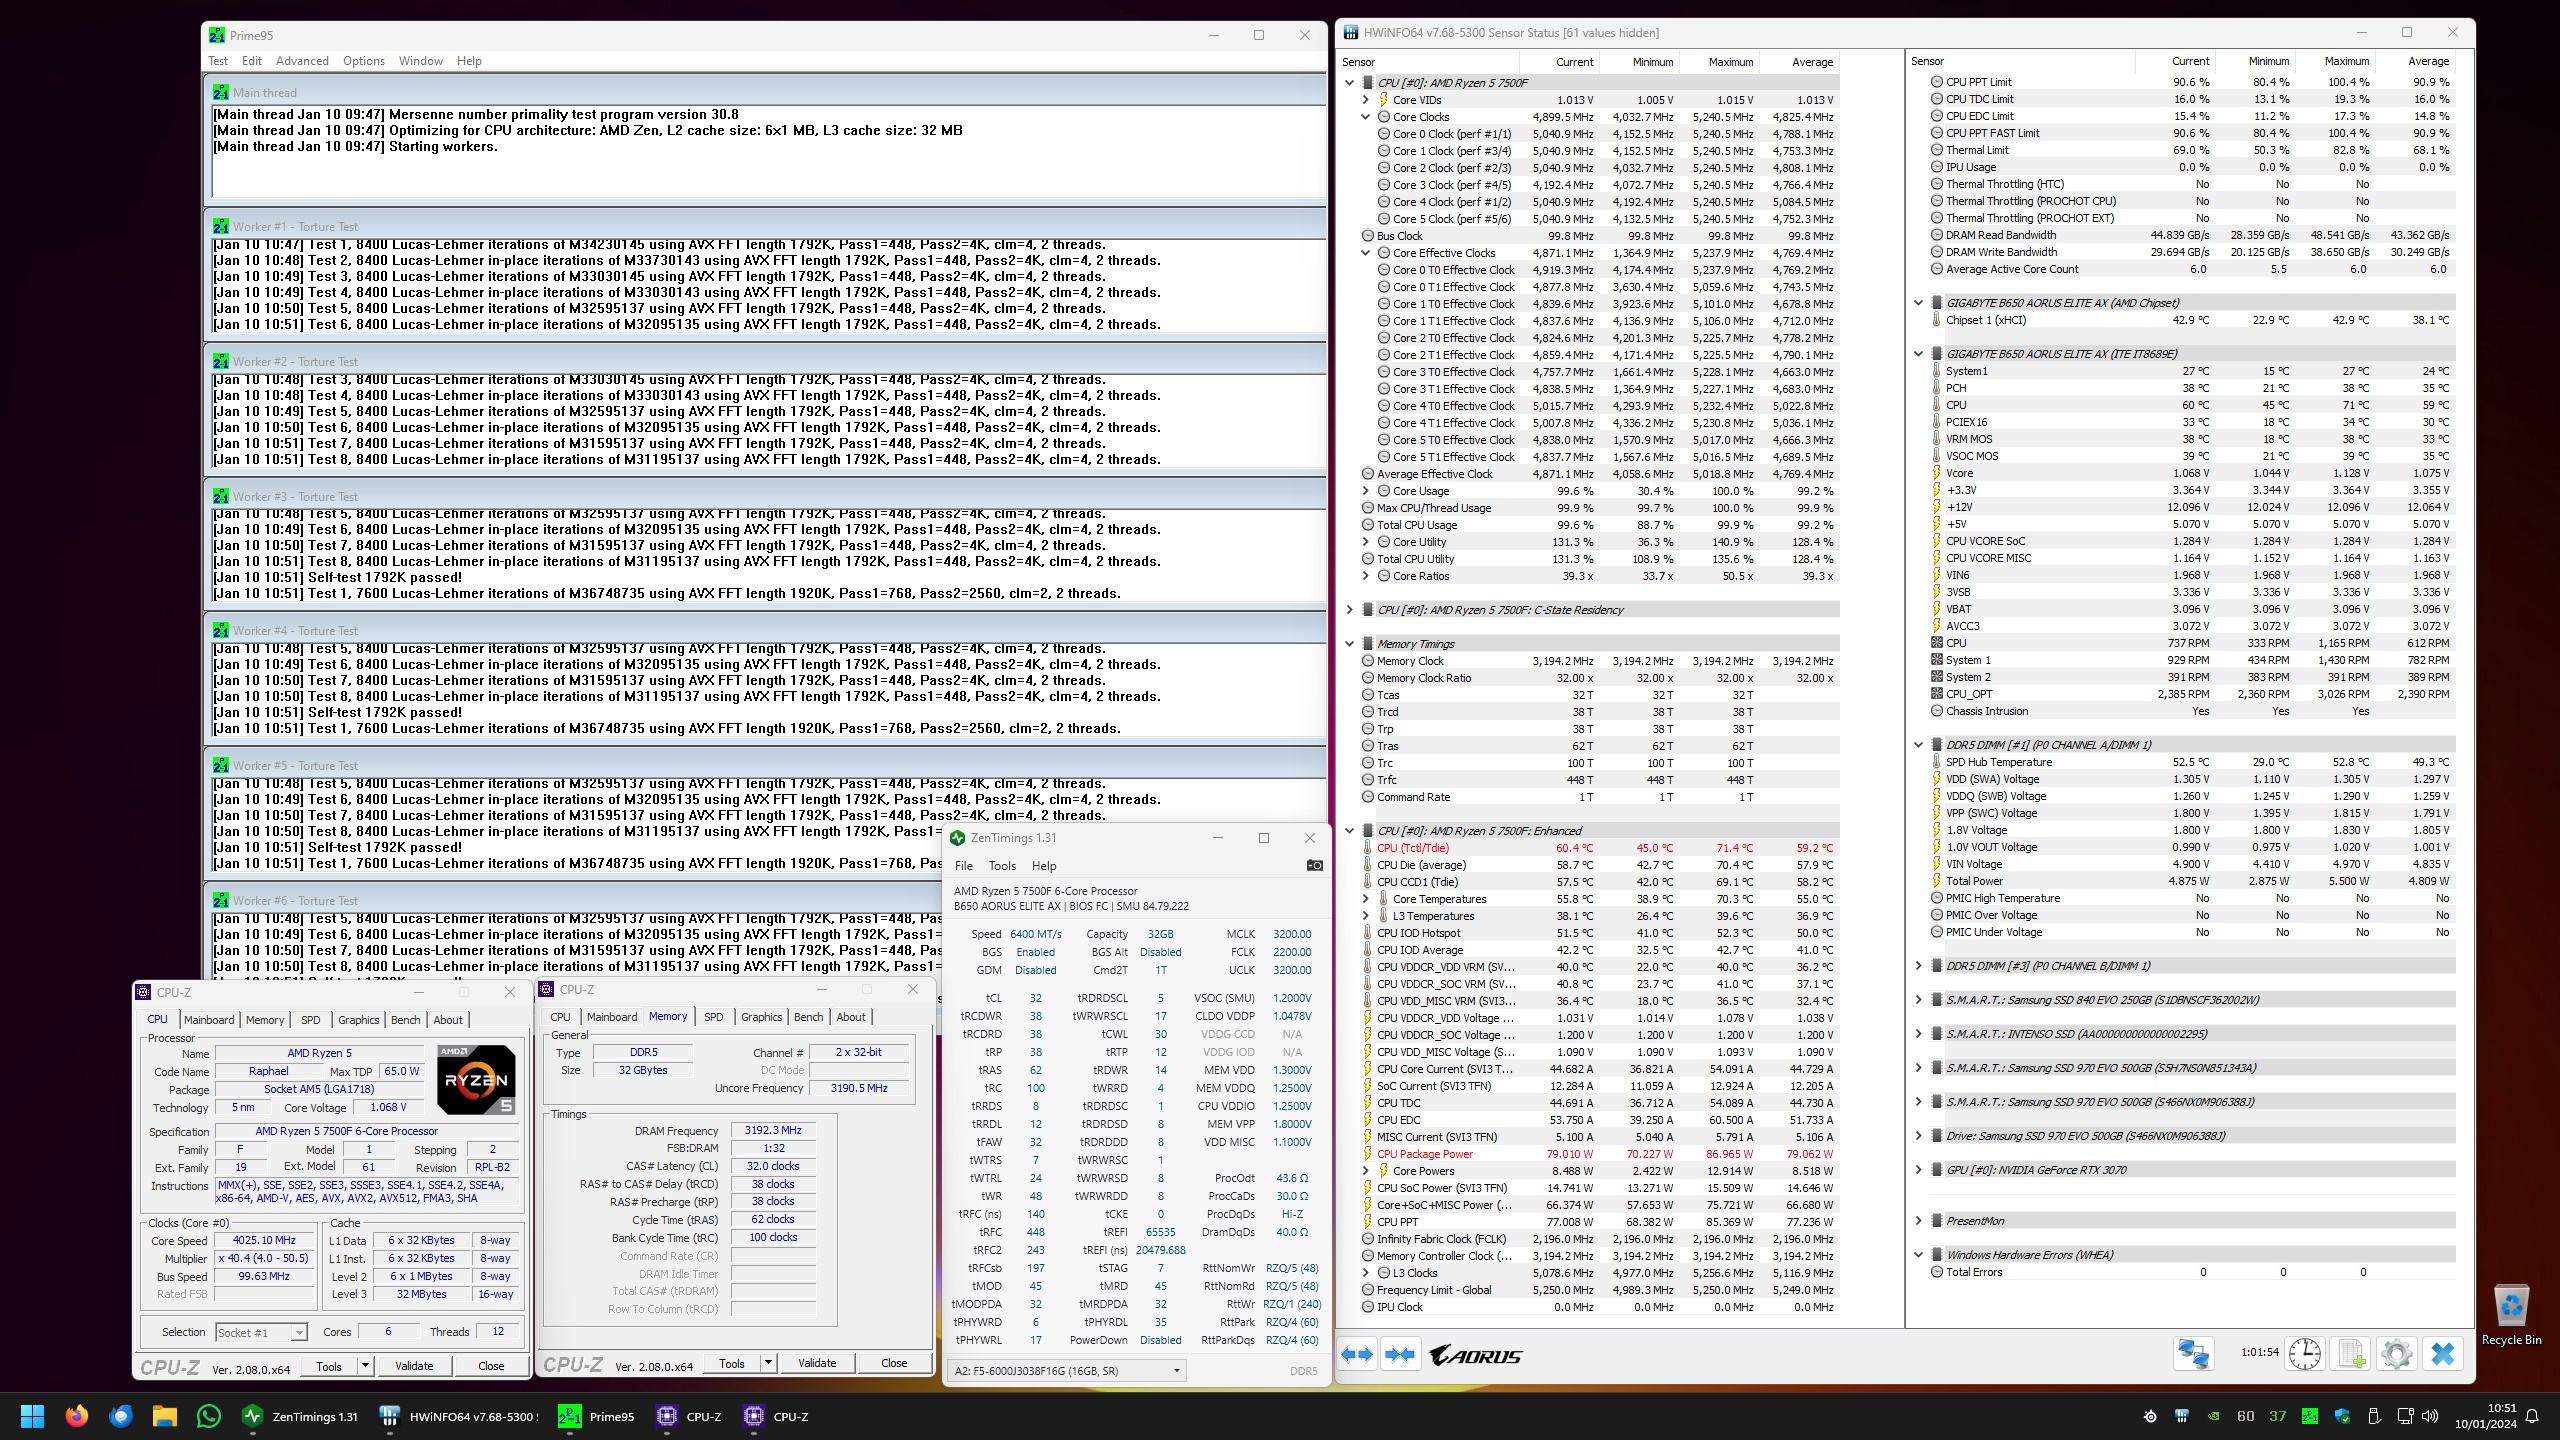
Task: Open CPU-Z Socket #1 selection dropdown
Action: (261, 1332)
